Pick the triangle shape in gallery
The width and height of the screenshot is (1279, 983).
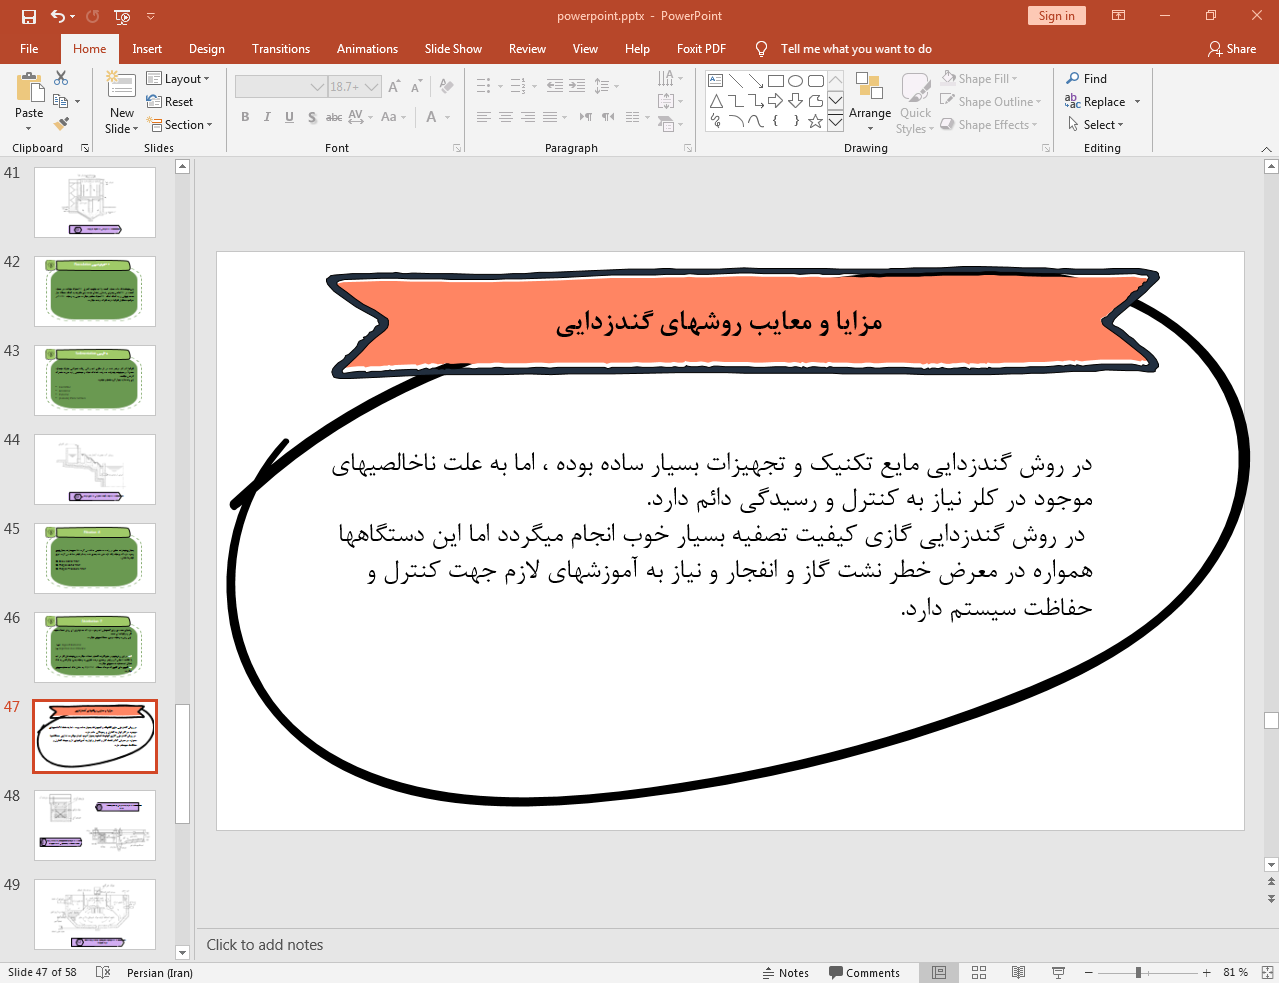click(716, 101)
